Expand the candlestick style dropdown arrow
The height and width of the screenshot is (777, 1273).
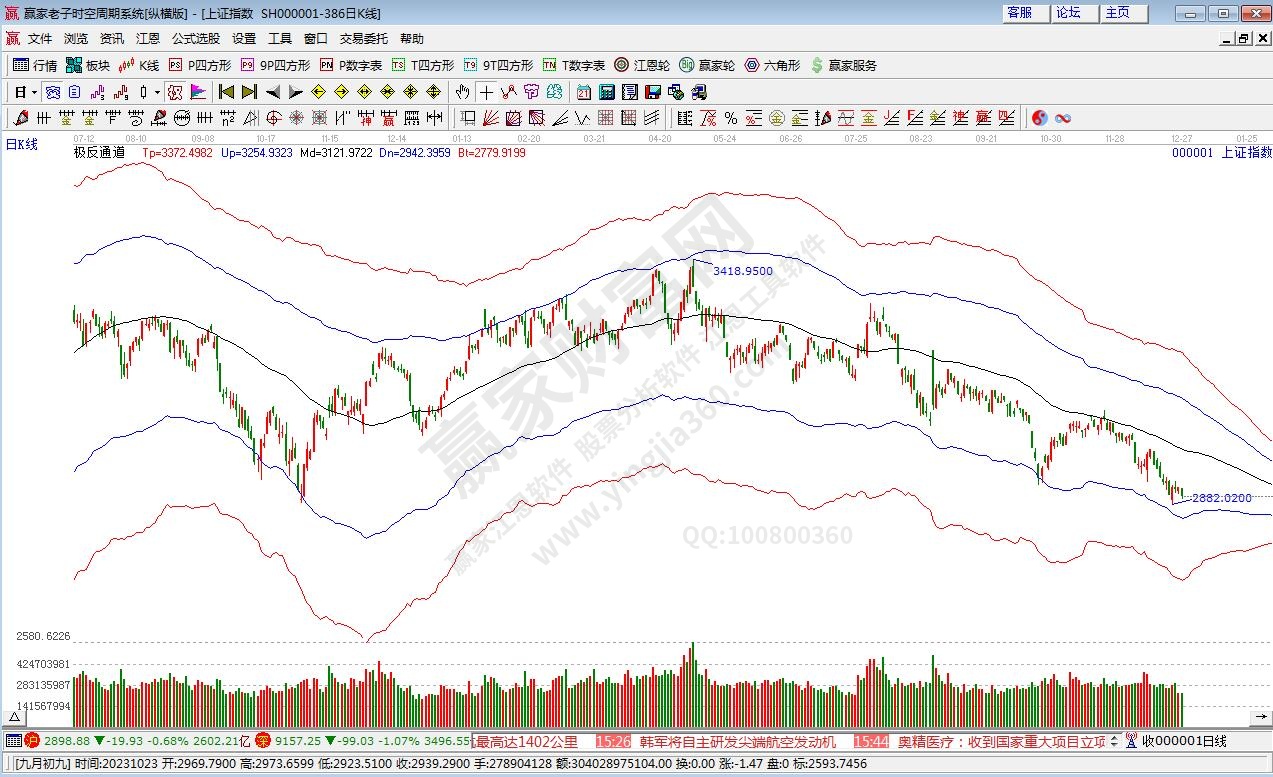click(157, 92)
